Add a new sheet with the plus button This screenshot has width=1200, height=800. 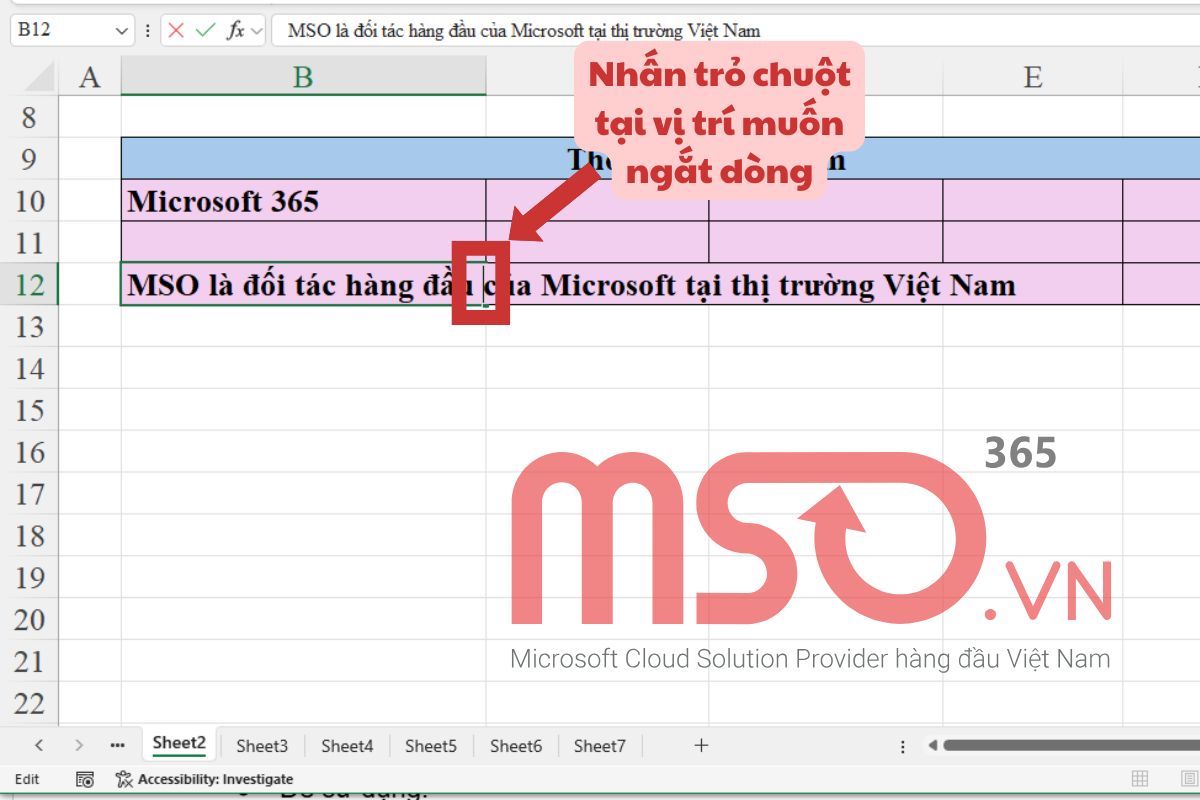[701, 745]
